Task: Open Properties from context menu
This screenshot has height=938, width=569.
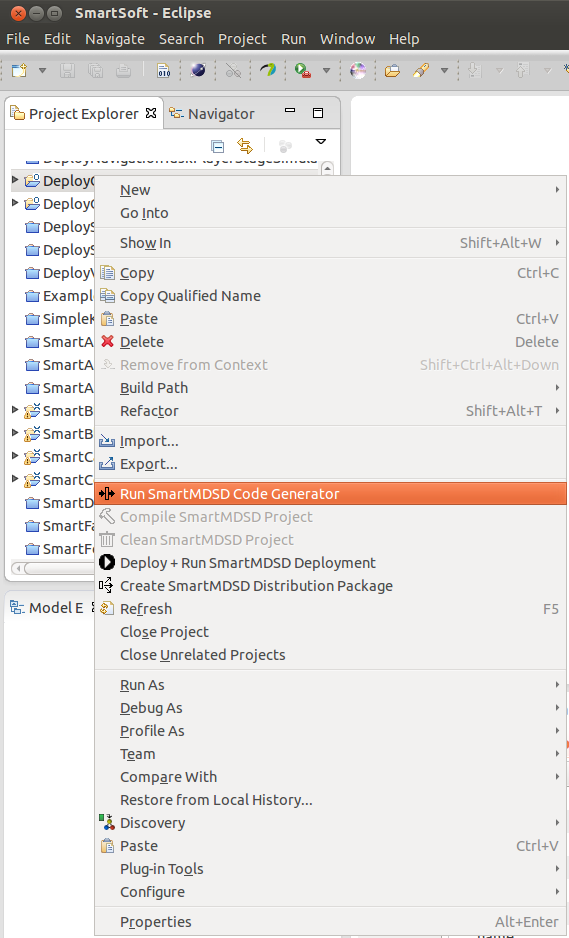Action: [x=330, y=922]
